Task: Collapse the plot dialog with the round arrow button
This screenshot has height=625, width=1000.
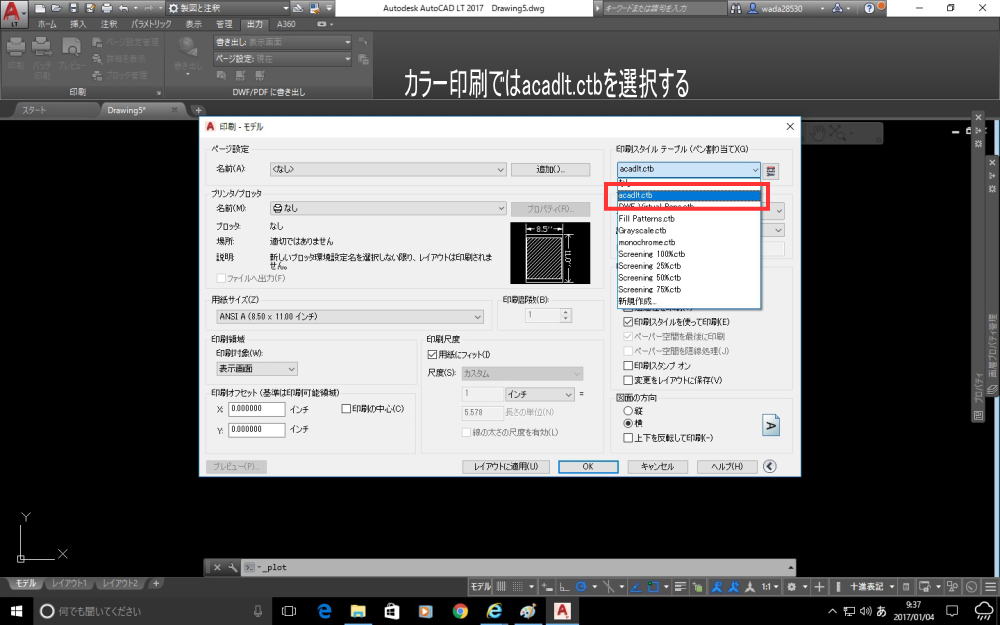Action: [x=770, y=466]
